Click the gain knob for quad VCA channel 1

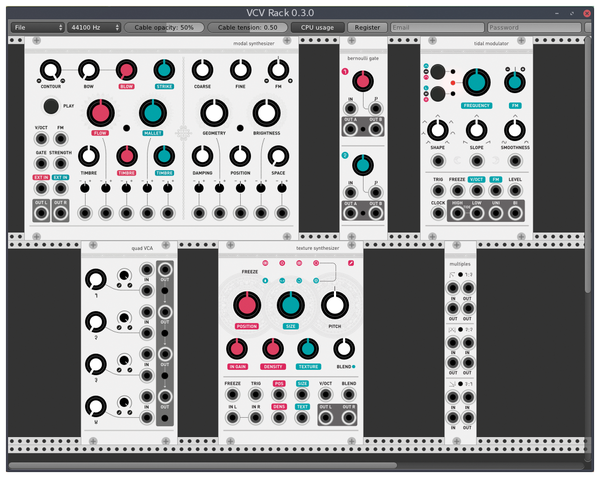coord(96,279)
